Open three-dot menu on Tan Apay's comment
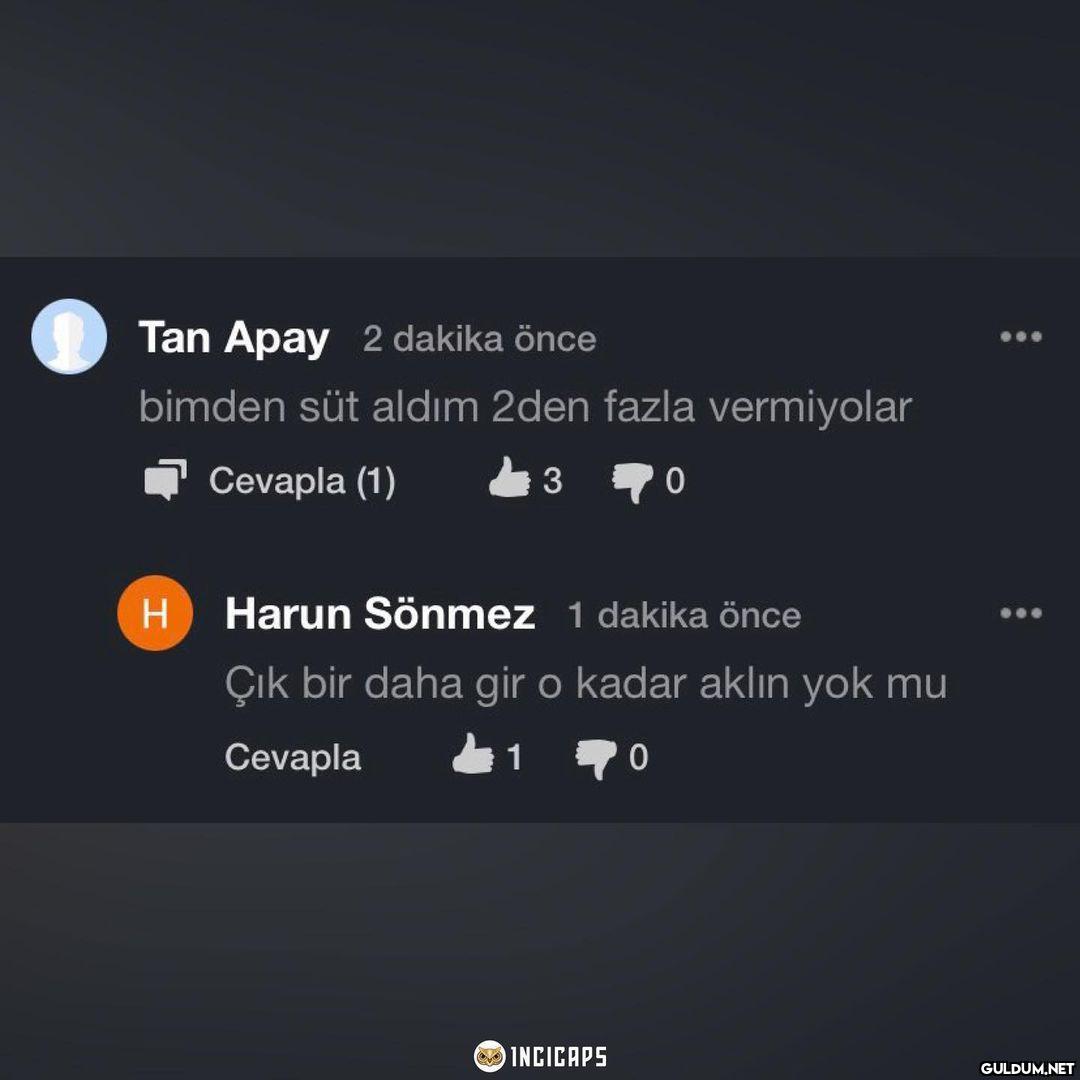The width and height of the screenshot is (1080, 1080). 1021,337
